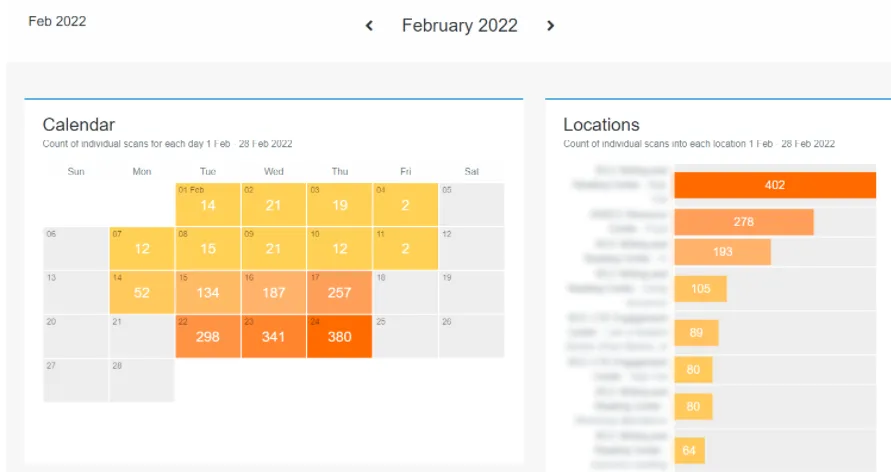Select 24 Feb cell with 380 scans
This screenshot has height=472, width=891.
tap(340, 336)
